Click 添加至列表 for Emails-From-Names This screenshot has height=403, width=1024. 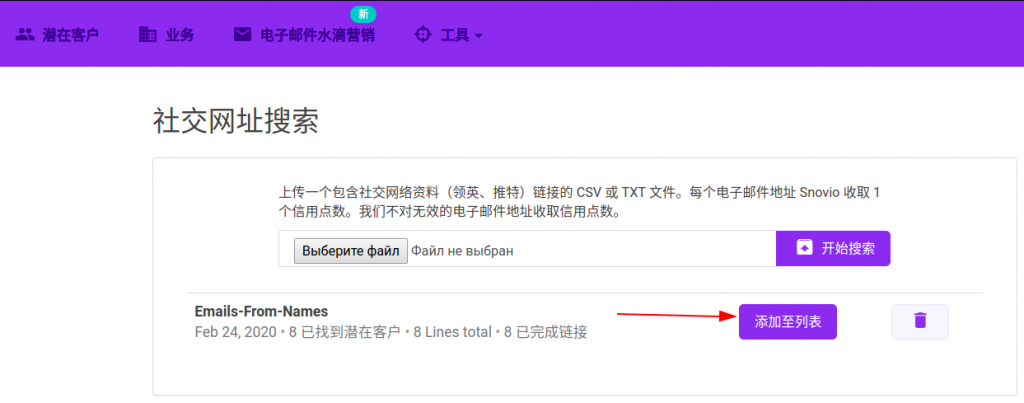click(788, 322)
